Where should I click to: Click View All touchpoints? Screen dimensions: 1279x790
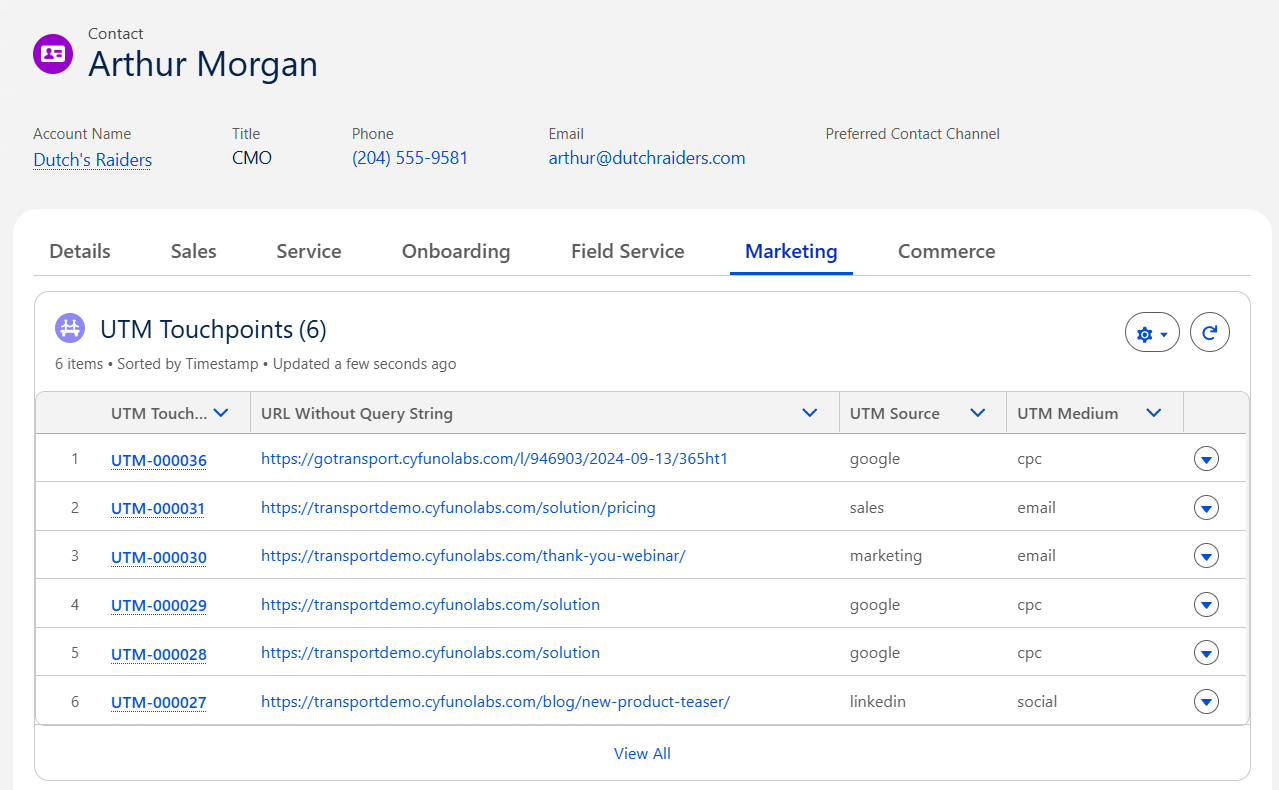pyautogui.click(x=642, y=753)
